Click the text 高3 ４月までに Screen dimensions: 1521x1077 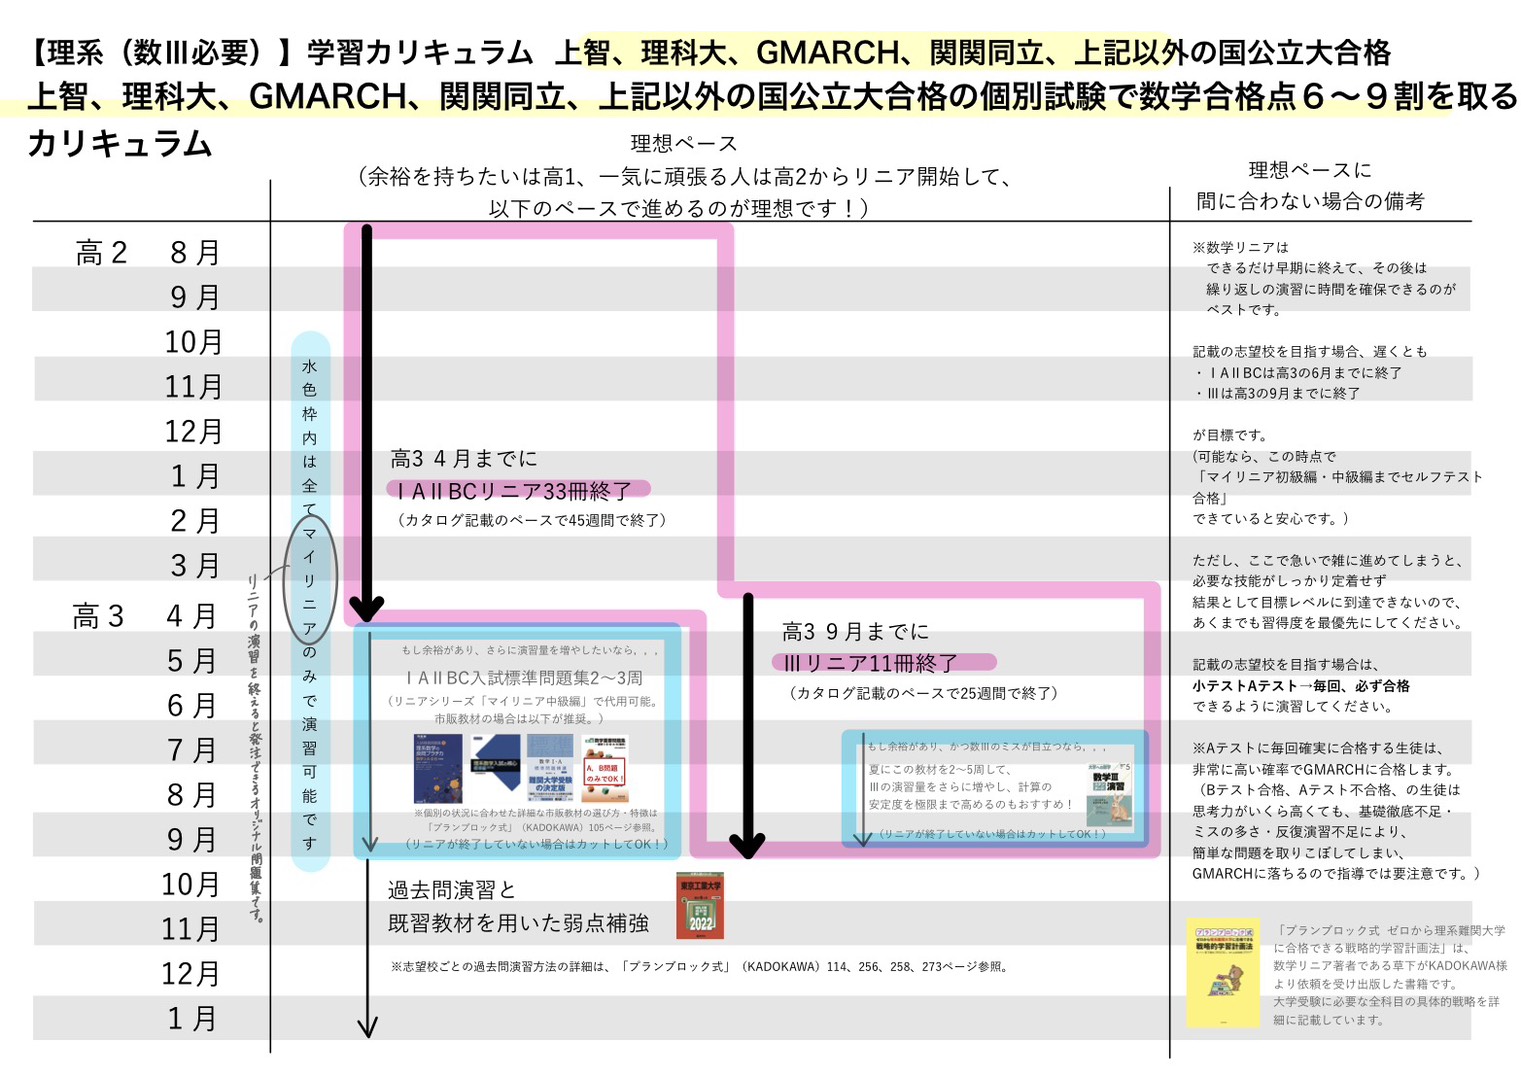pos(464,459)
